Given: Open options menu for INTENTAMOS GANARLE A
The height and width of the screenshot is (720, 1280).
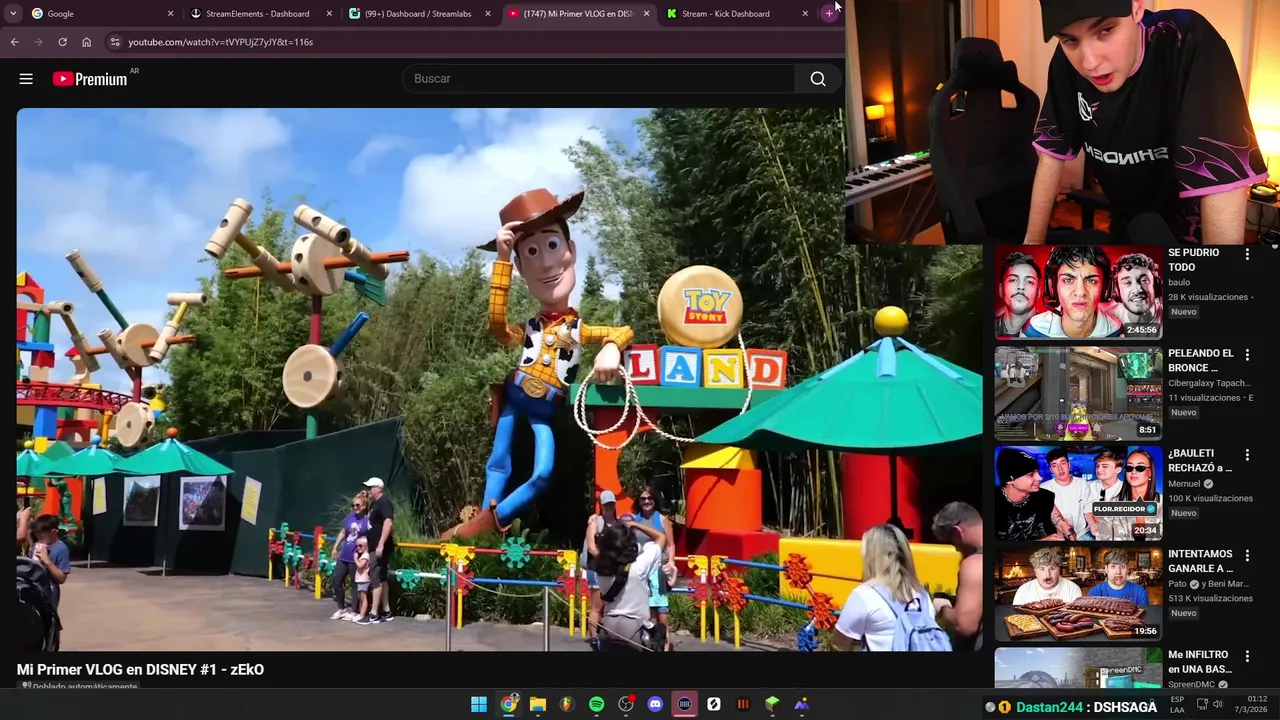Looking at the screenshot, I should click(x=1247, y=556).
